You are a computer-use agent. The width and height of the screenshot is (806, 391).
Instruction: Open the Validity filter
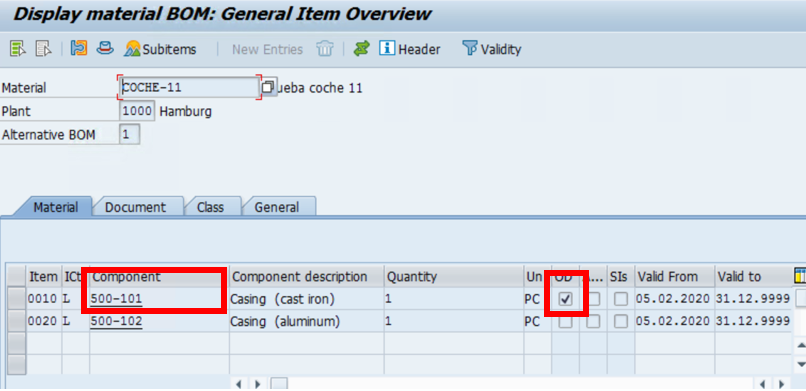click(x=492, y=49)
